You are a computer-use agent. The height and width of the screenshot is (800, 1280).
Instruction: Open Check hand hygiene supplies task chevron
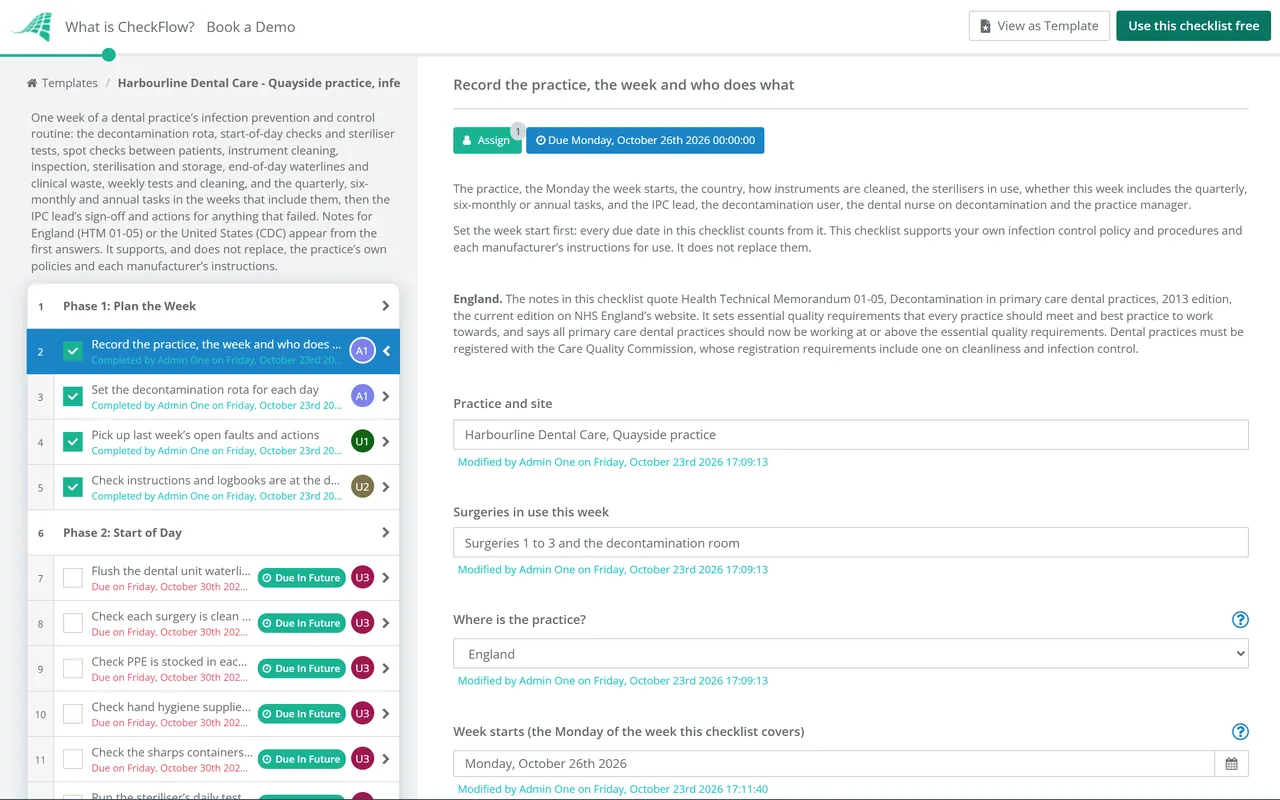386,714
